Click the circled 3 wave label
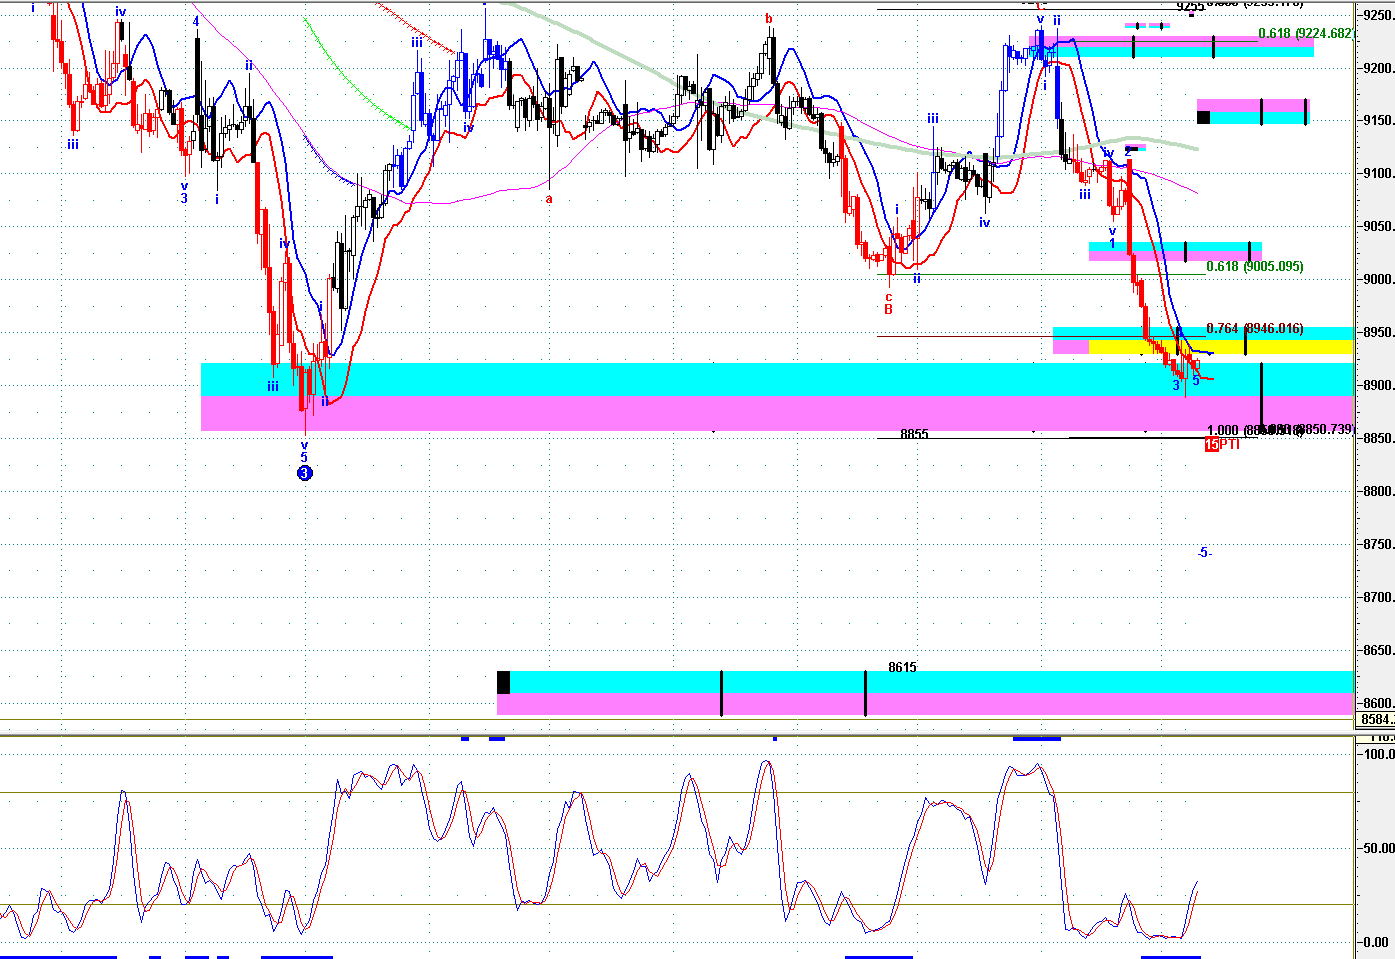This screenshot has width=1395, height=959. point(305,473)
